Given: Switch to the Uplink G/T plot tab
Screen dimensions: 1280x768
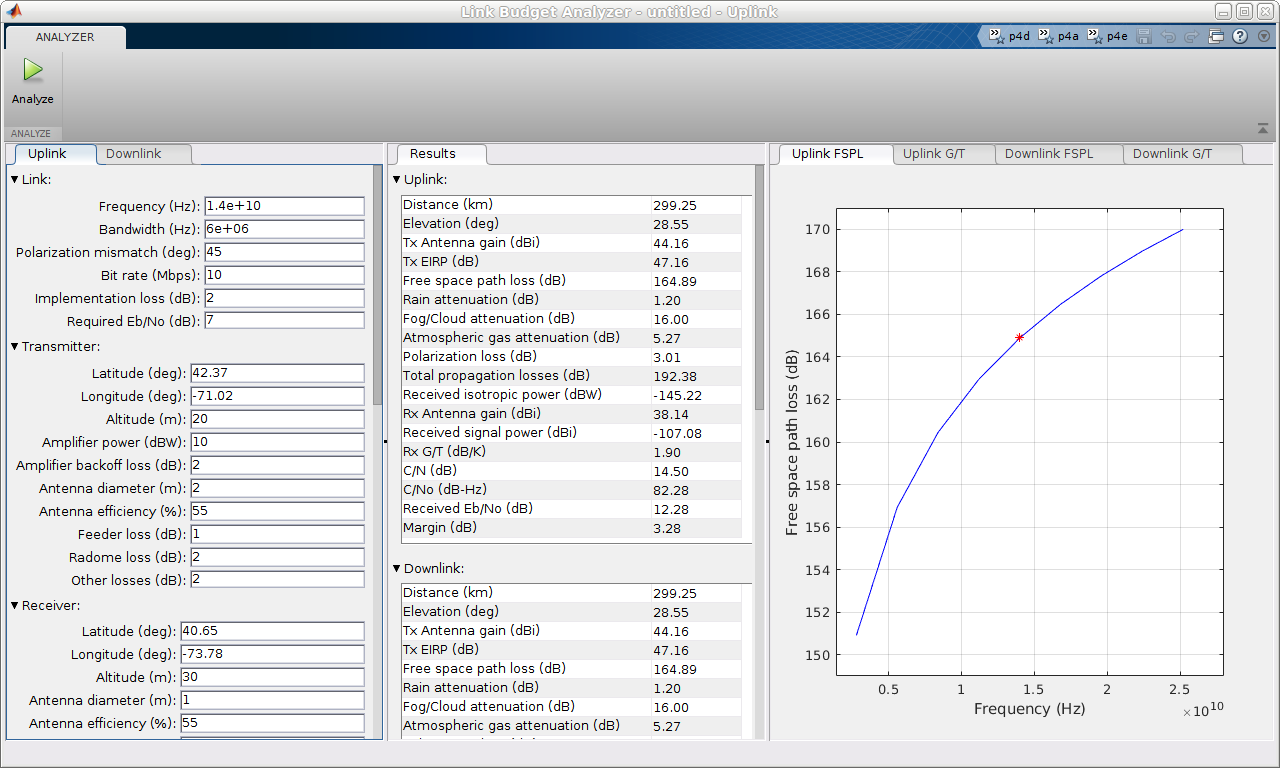Looking at the screenshot, I should coord(944,154).
